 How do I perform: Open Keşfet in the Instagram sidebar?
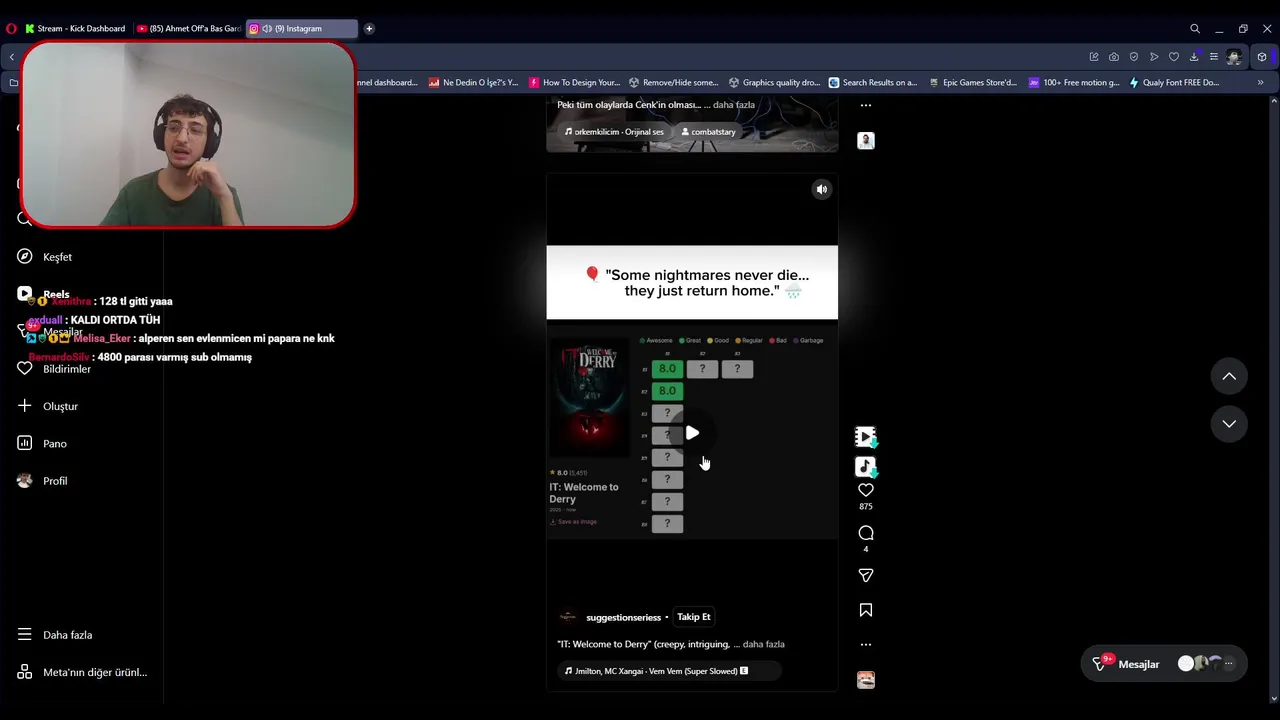coord(57,257)
